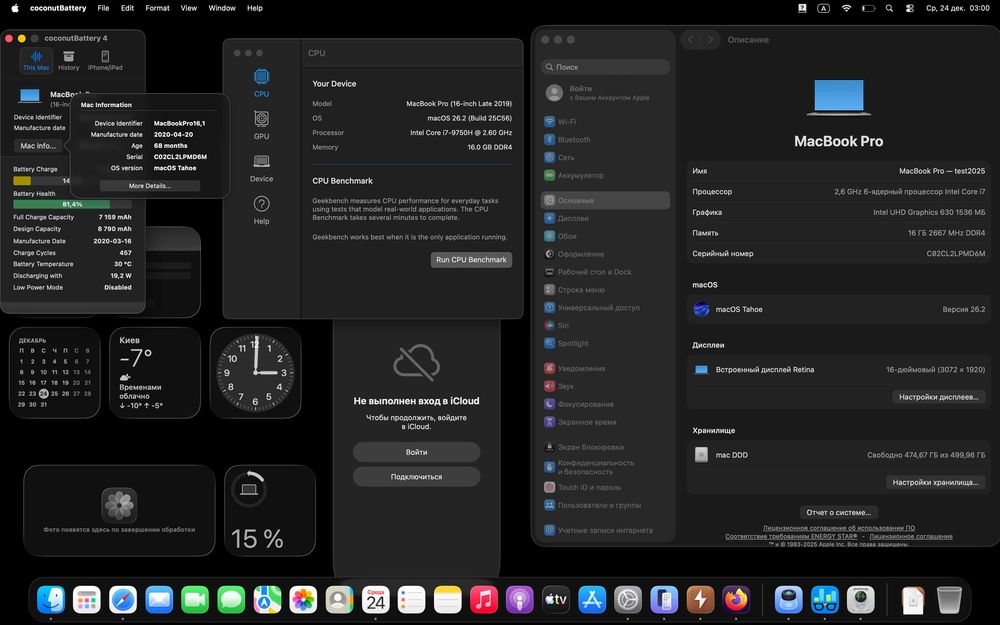Open the This Mac tab in coconutBattery
Viewport: 1000px width, 625px height.
(x=36, y=61)
